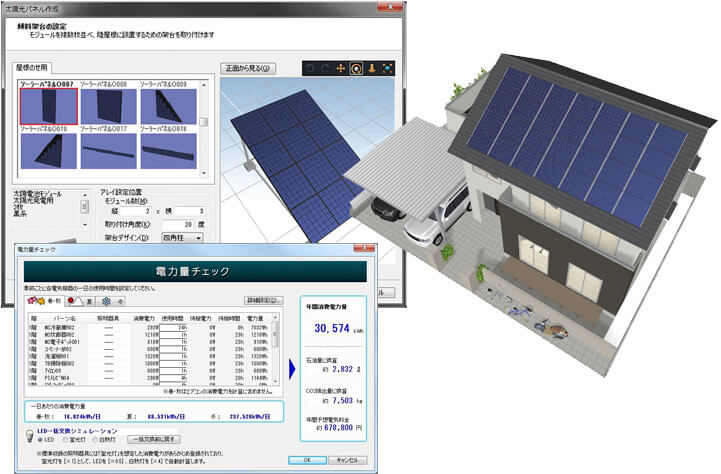Select the pan move cross-arrows tool
This screenshot has width=721, height=474.
tap(340, 69)
